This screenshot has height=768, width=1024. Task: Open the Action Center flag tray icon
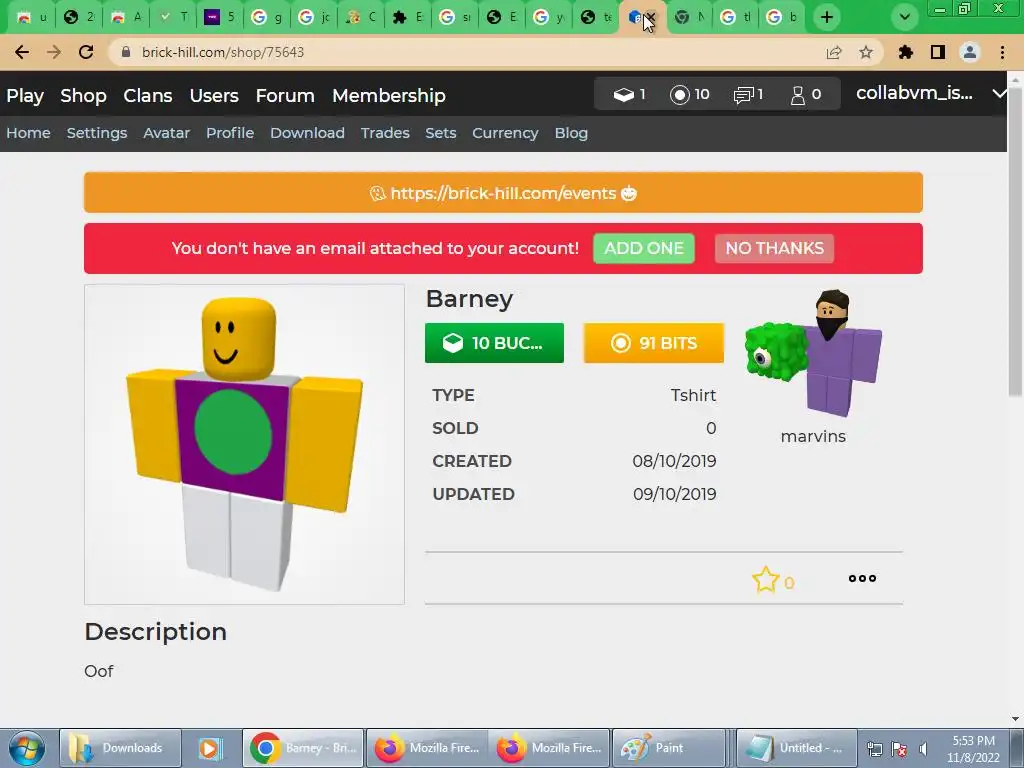[x=899, y=749]
